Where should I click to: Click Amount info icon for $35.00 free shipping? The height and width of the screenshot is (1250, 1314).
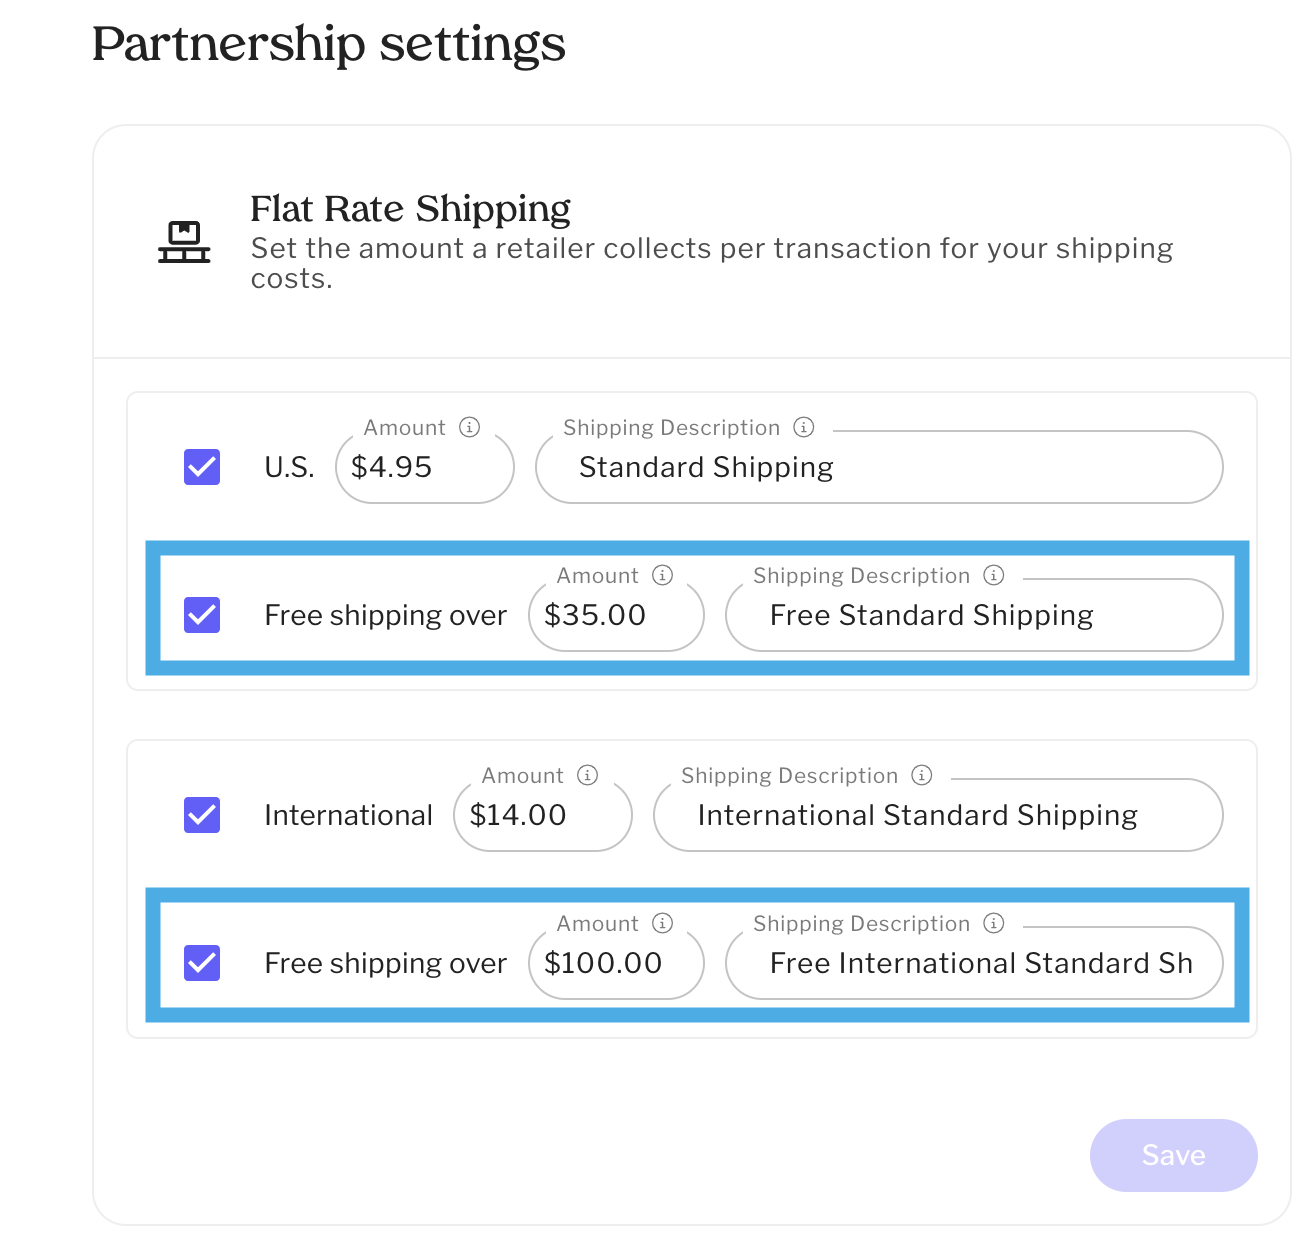pyautogui.click(x=662, y=575)
